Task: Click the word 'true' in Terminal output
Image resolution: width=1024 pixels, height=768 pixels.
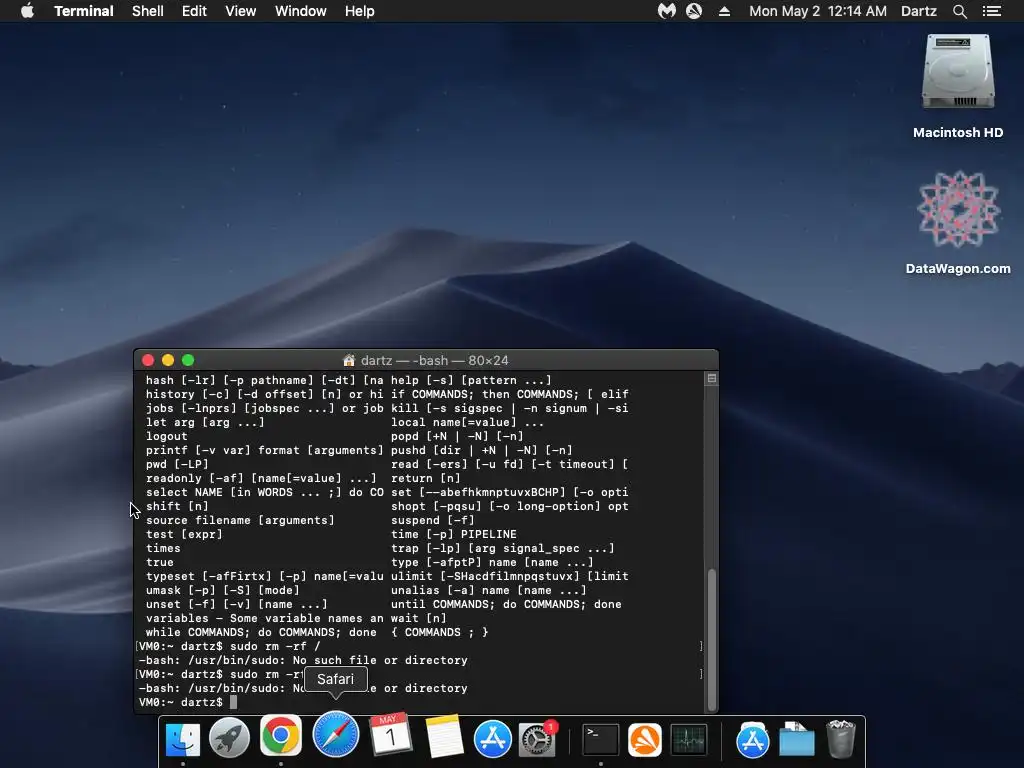Action: click(x=160, y=562)
